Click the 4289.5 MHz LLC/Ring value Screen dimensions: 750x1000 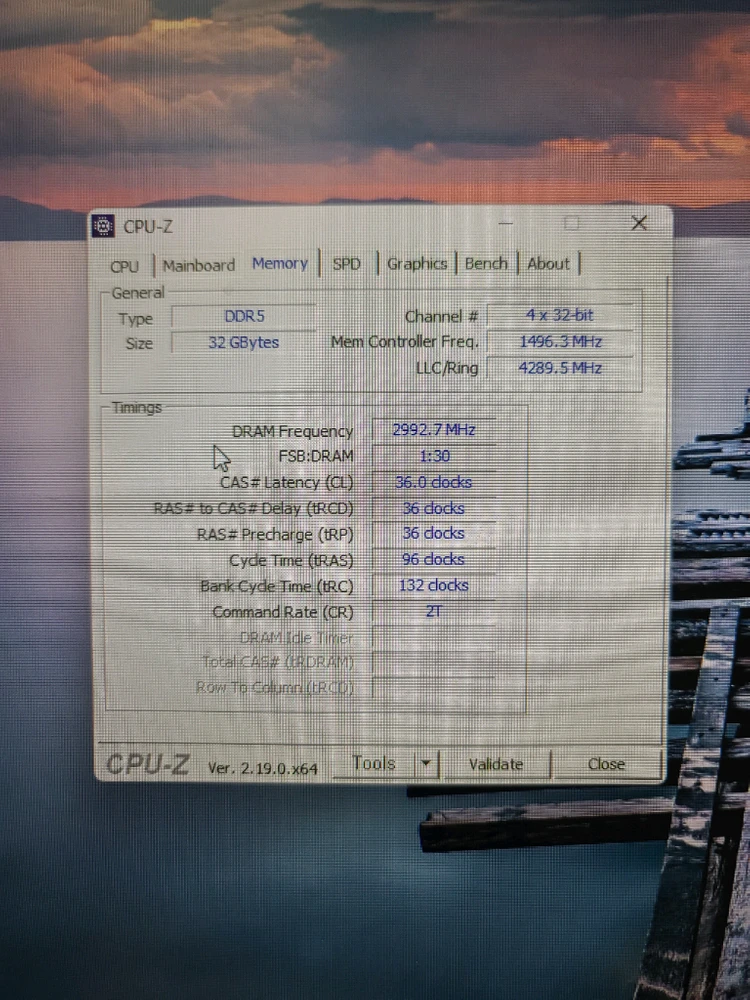tap(560, 368)
